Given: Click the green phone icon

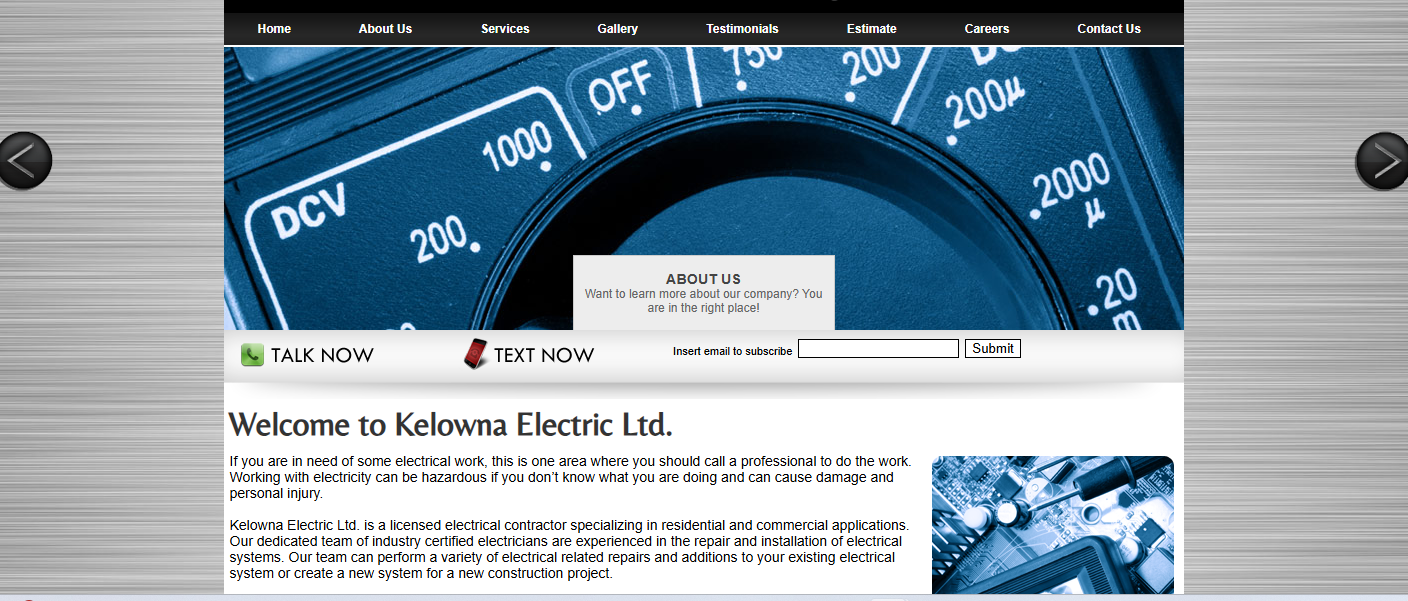Looking at the screenshot, I should point(252,355).
